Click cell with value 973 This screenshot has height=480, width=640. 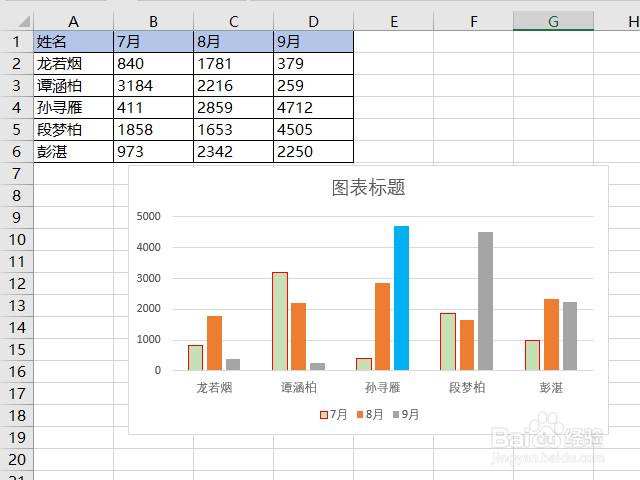153,152
